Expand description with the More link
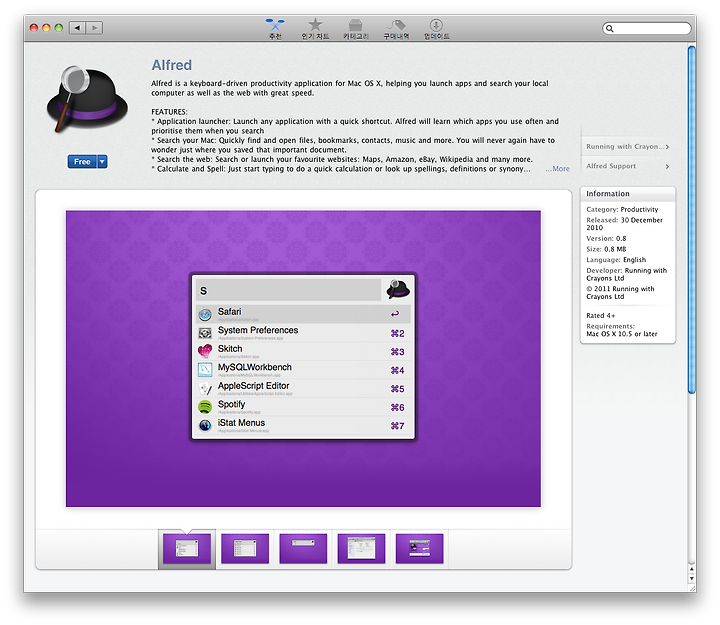The image size is (720, 625). (x=557, y=169)
